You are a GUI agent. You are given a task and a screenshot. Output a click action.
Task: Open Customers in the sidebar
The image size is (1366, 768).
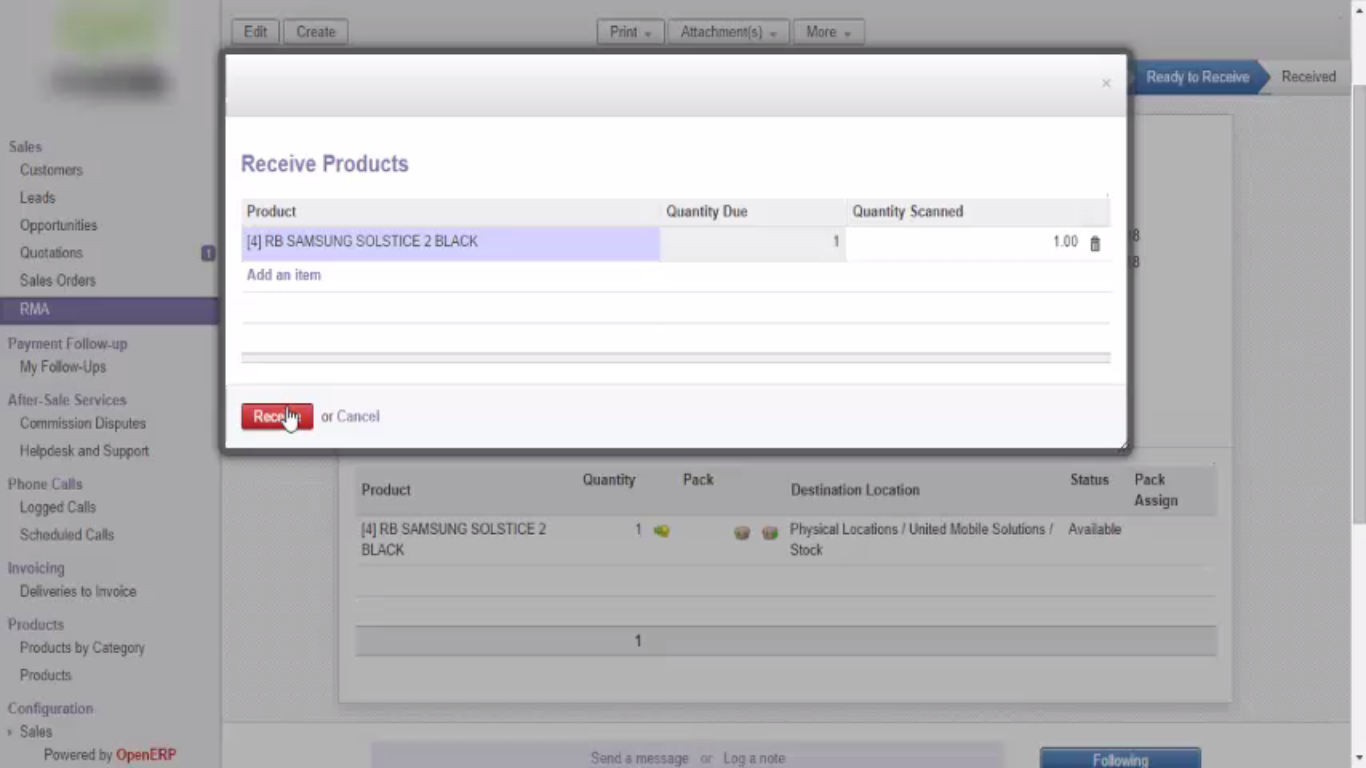51,170
